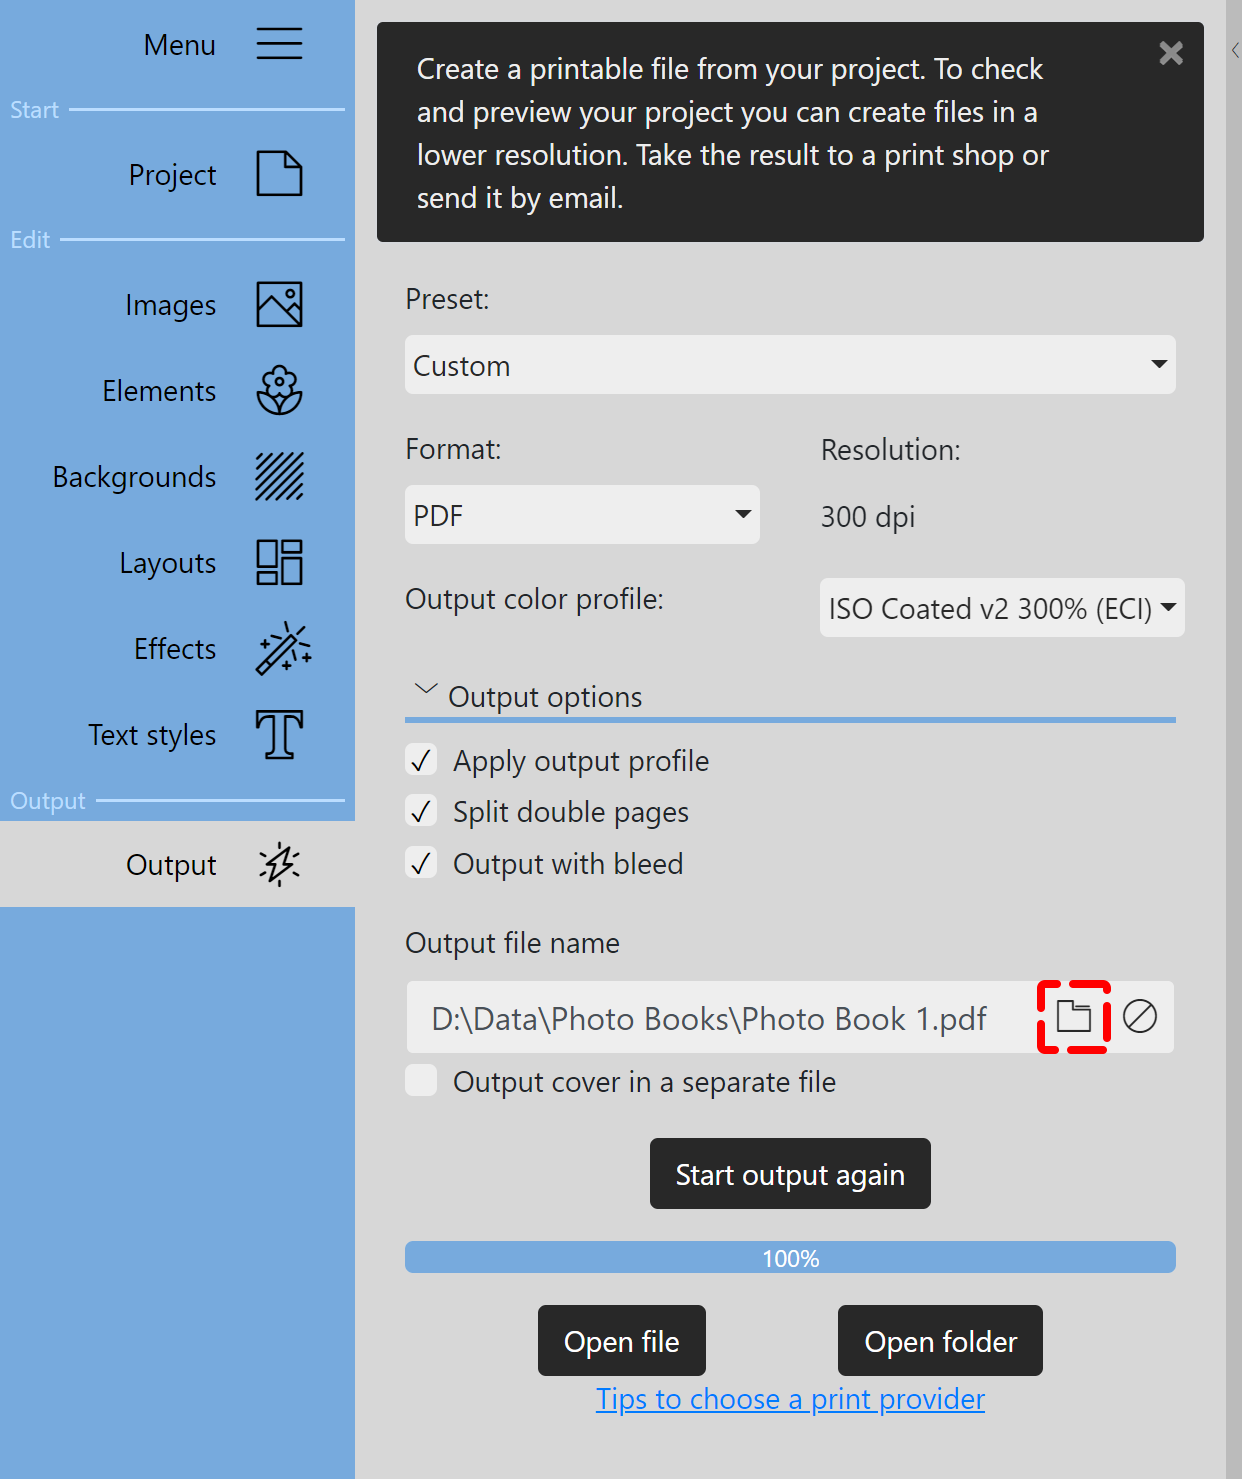Toggle Apply output profile checkbox
Image resolution: width=1242 pixels, height=1479 pixels.
(x=421, y=760)
